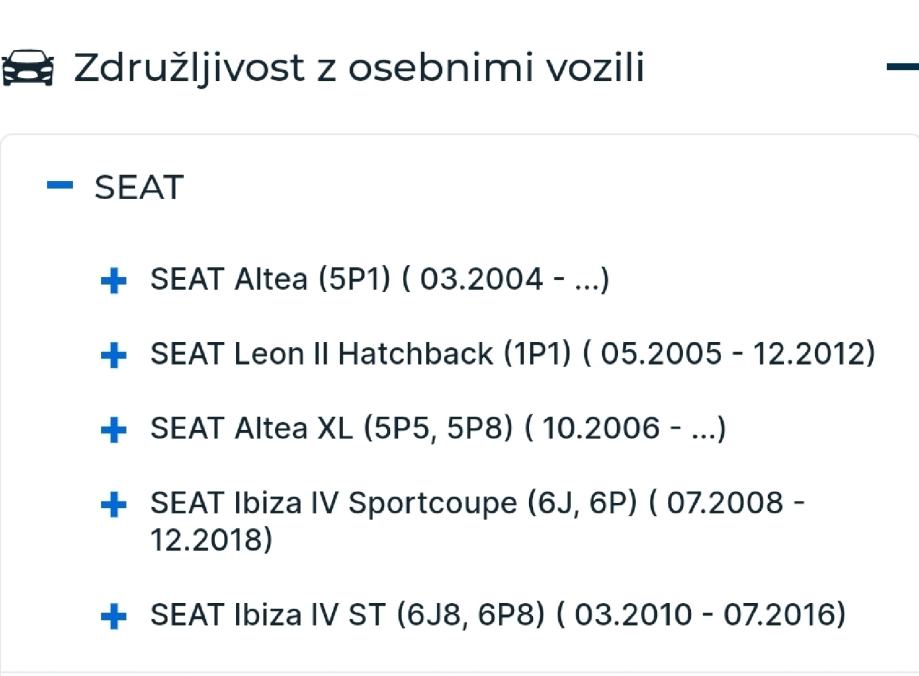Collapse the Združljivost z osebnimi vozili section
The width and height of the screenshot is (919, 676).
coord(902,67)
